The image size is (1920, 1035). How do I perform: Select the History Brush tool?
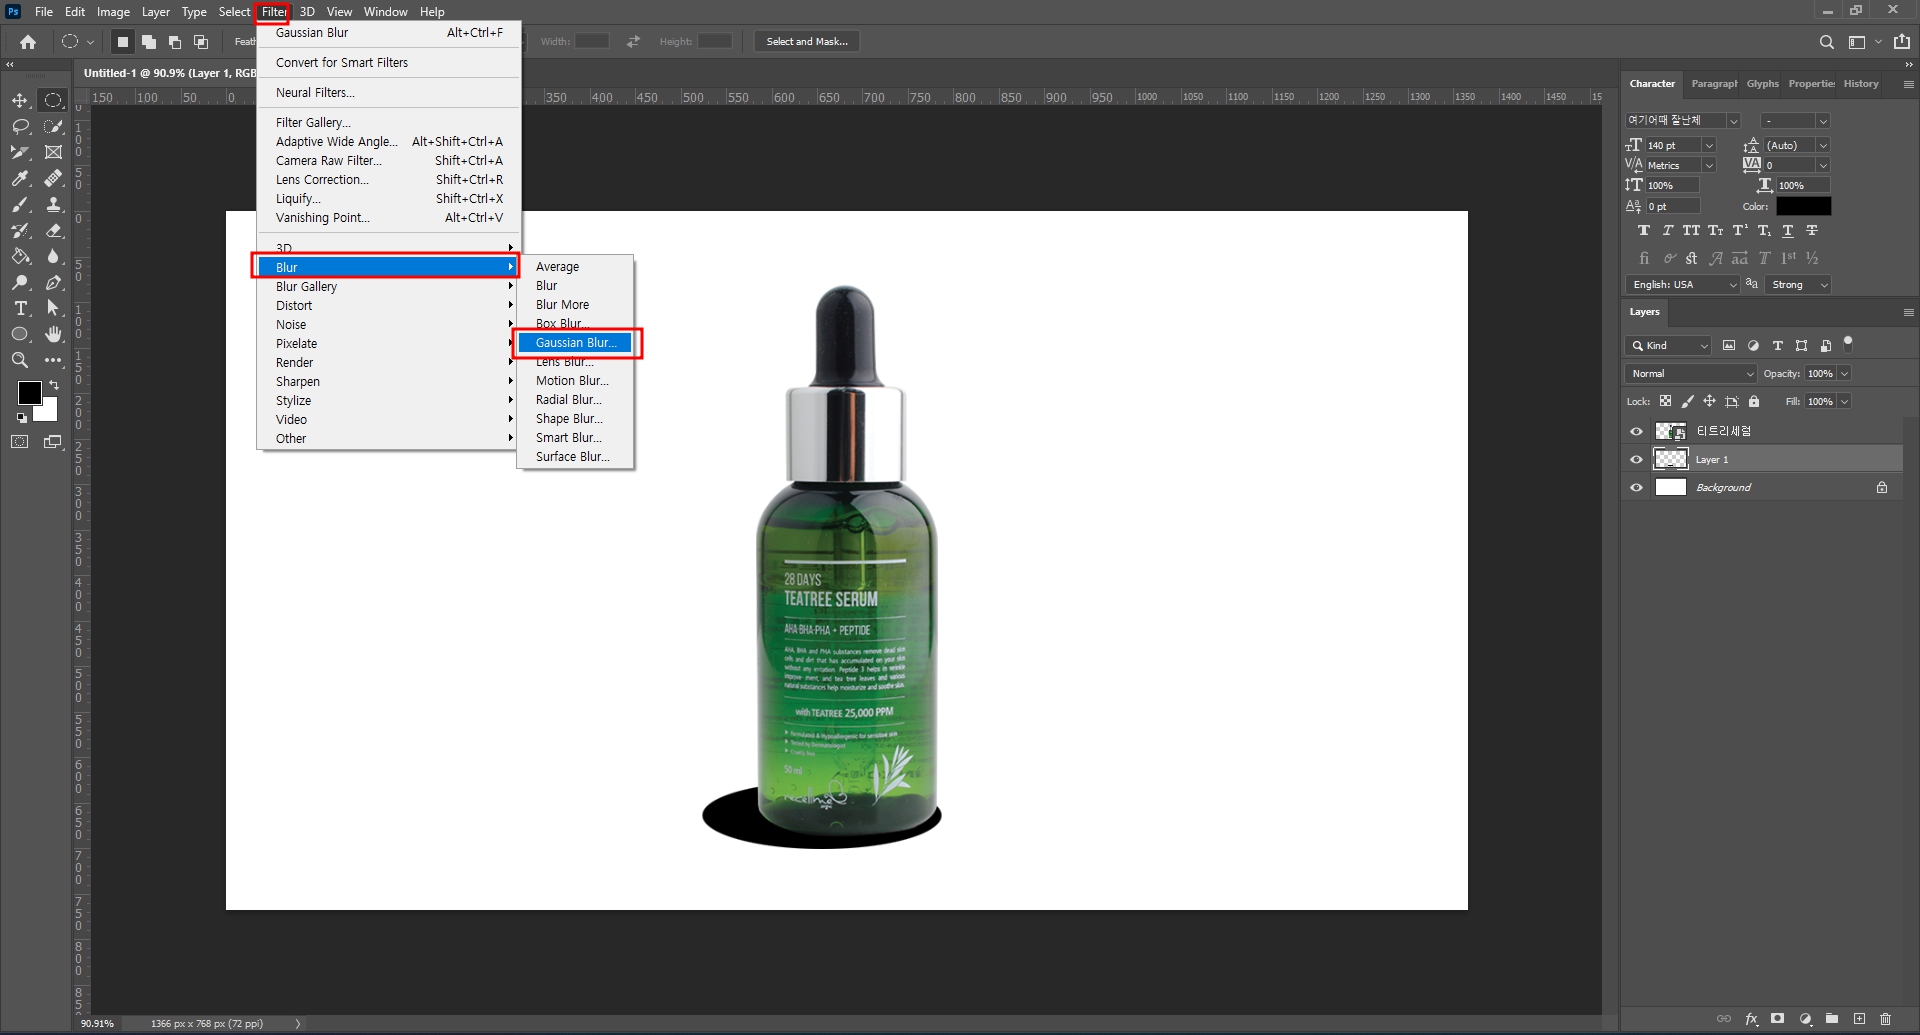pos(20,230)
